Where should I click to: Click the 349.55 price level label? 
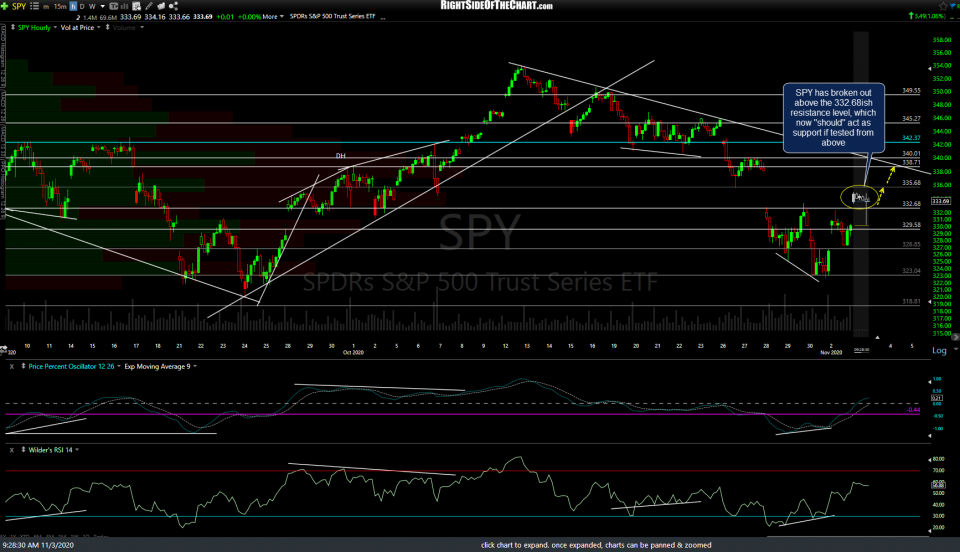(x=911, y=91)
